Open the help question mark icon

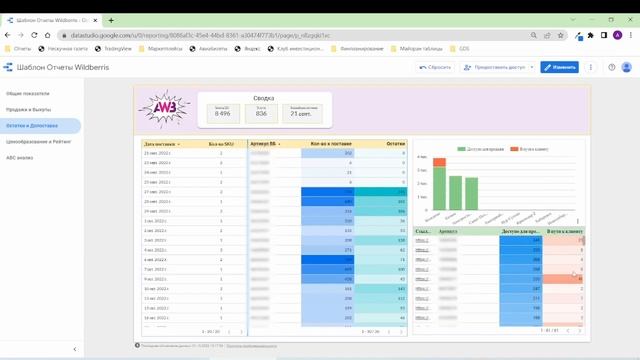[x=611, y=67]
